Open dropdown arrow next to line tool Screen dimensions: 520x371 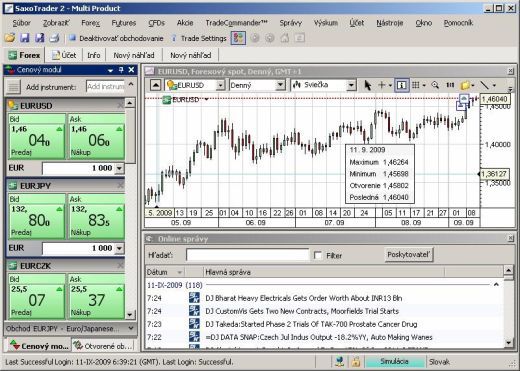point(494,86)
